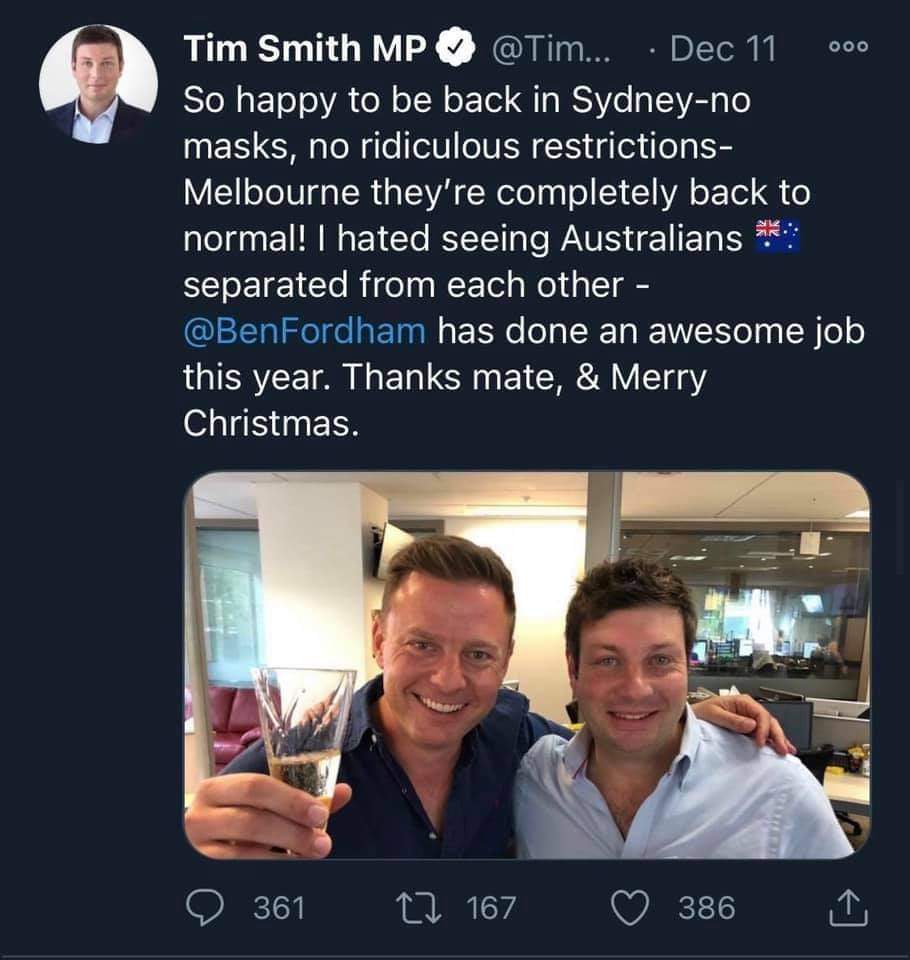
Task: Open the Dec 11 timestamp link
Action: (x=723, y=50)
